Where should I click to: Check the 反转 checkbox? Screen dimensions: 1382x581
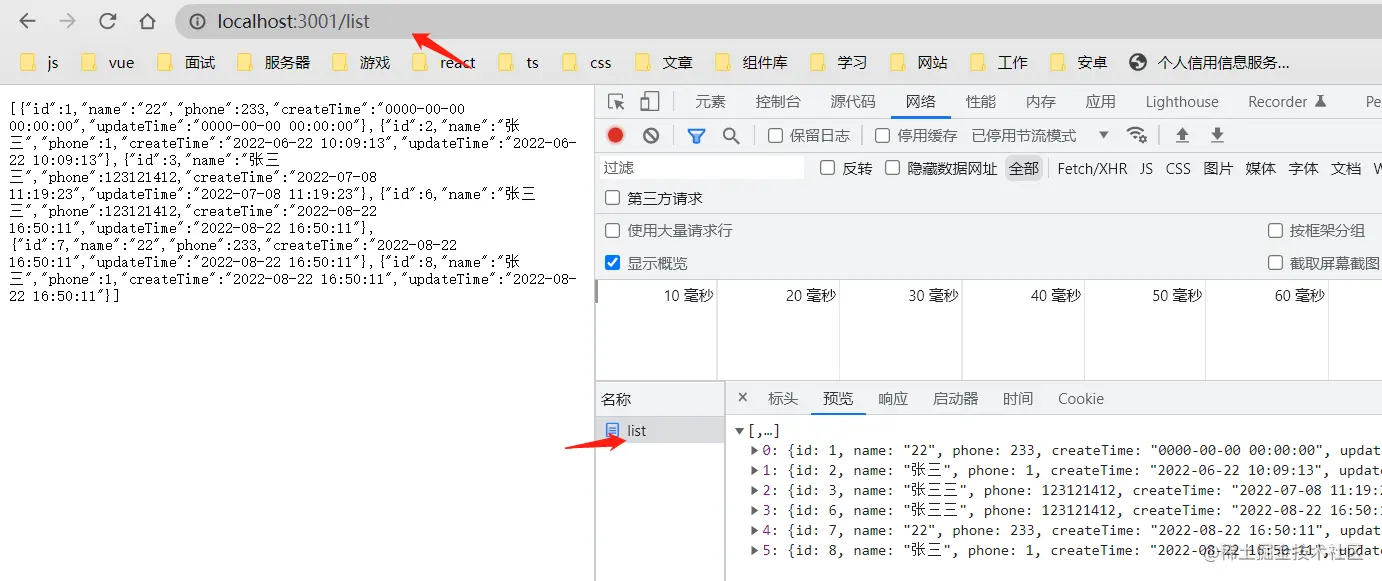827,168
